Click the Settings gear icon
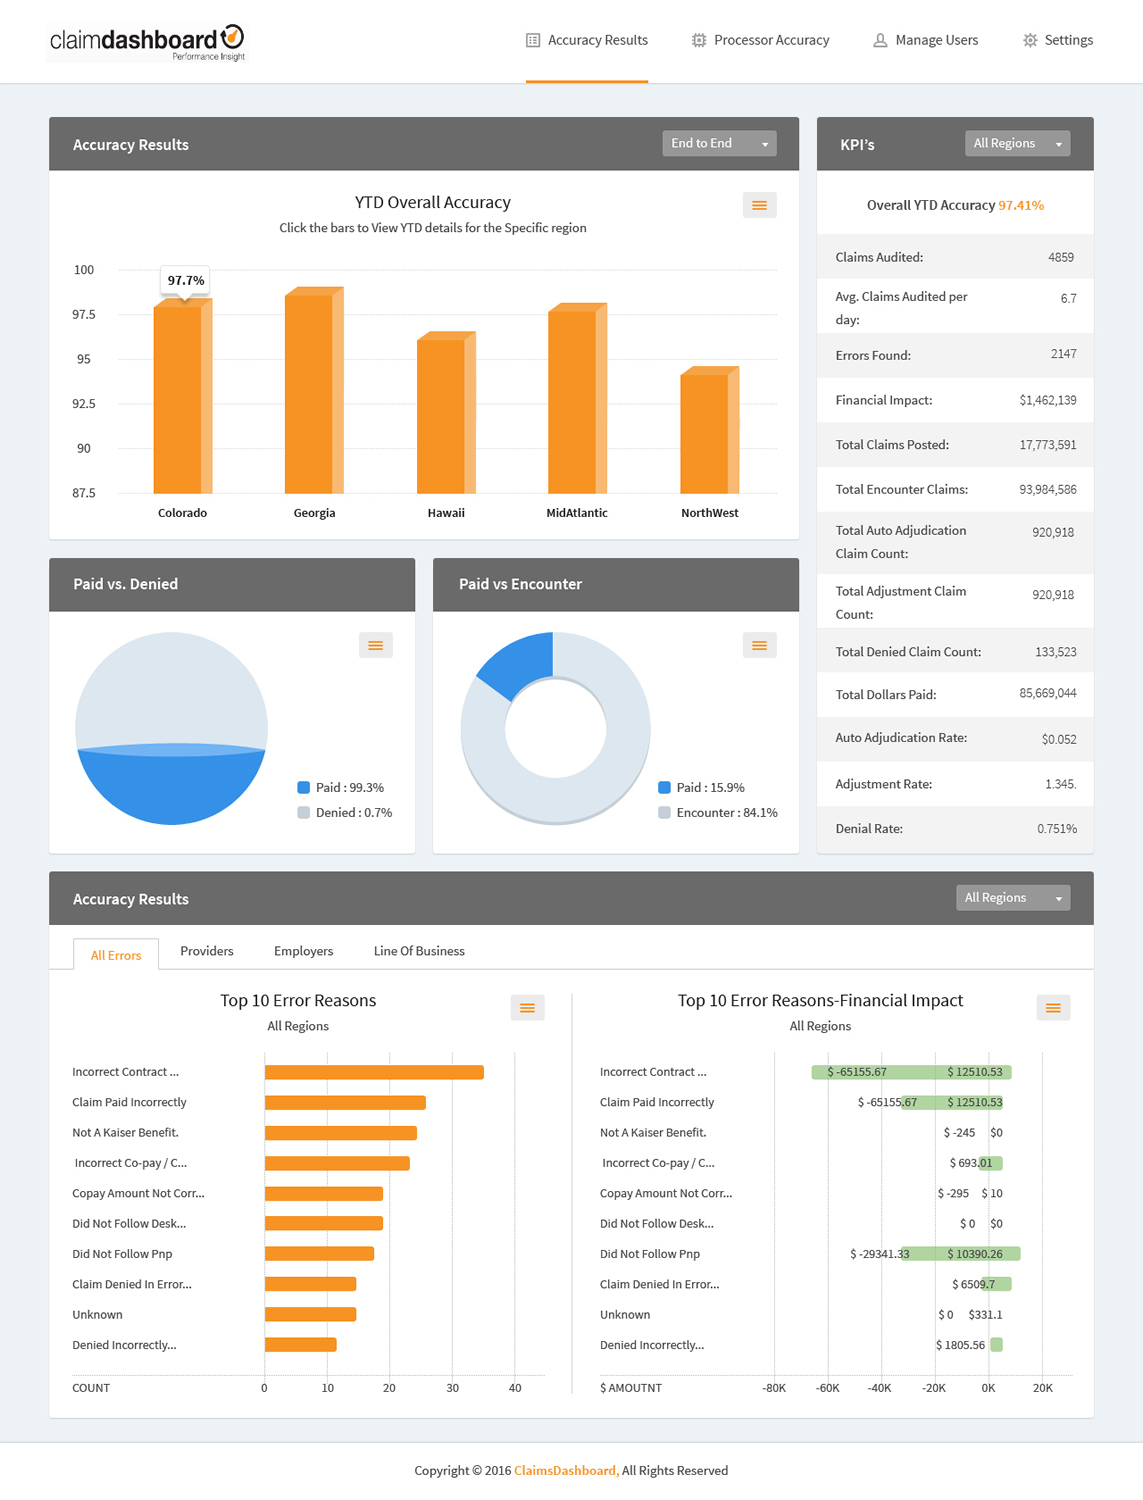Viewport: 1143px width, 1500px height. click(x=1030, y=40)
